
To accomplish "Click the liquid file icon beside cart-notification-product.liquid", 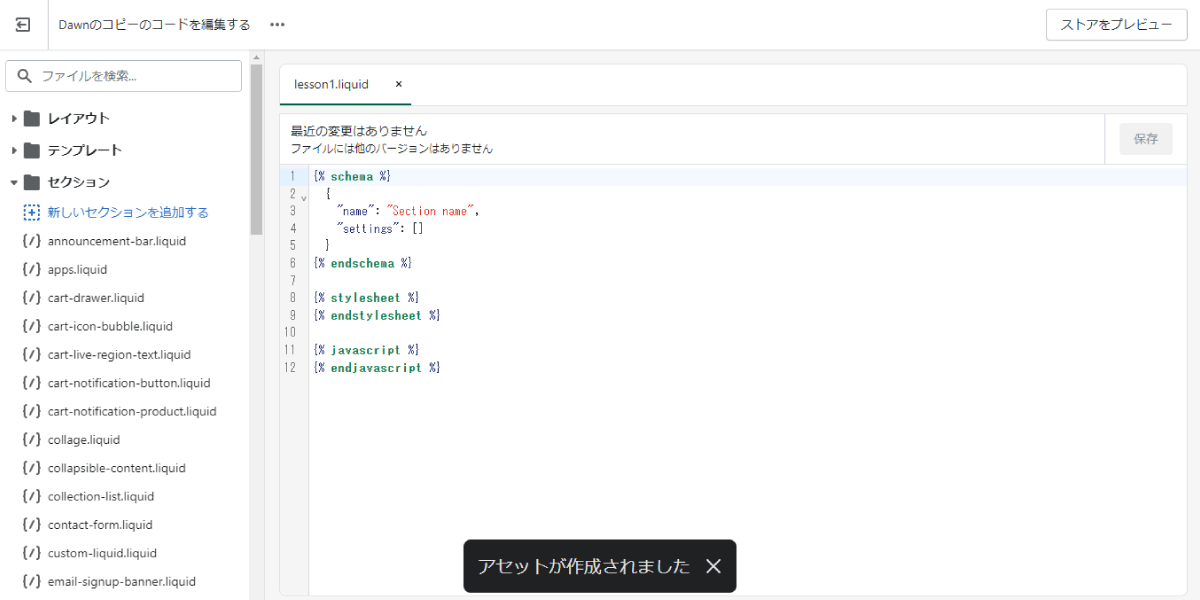I will (31, 411).
